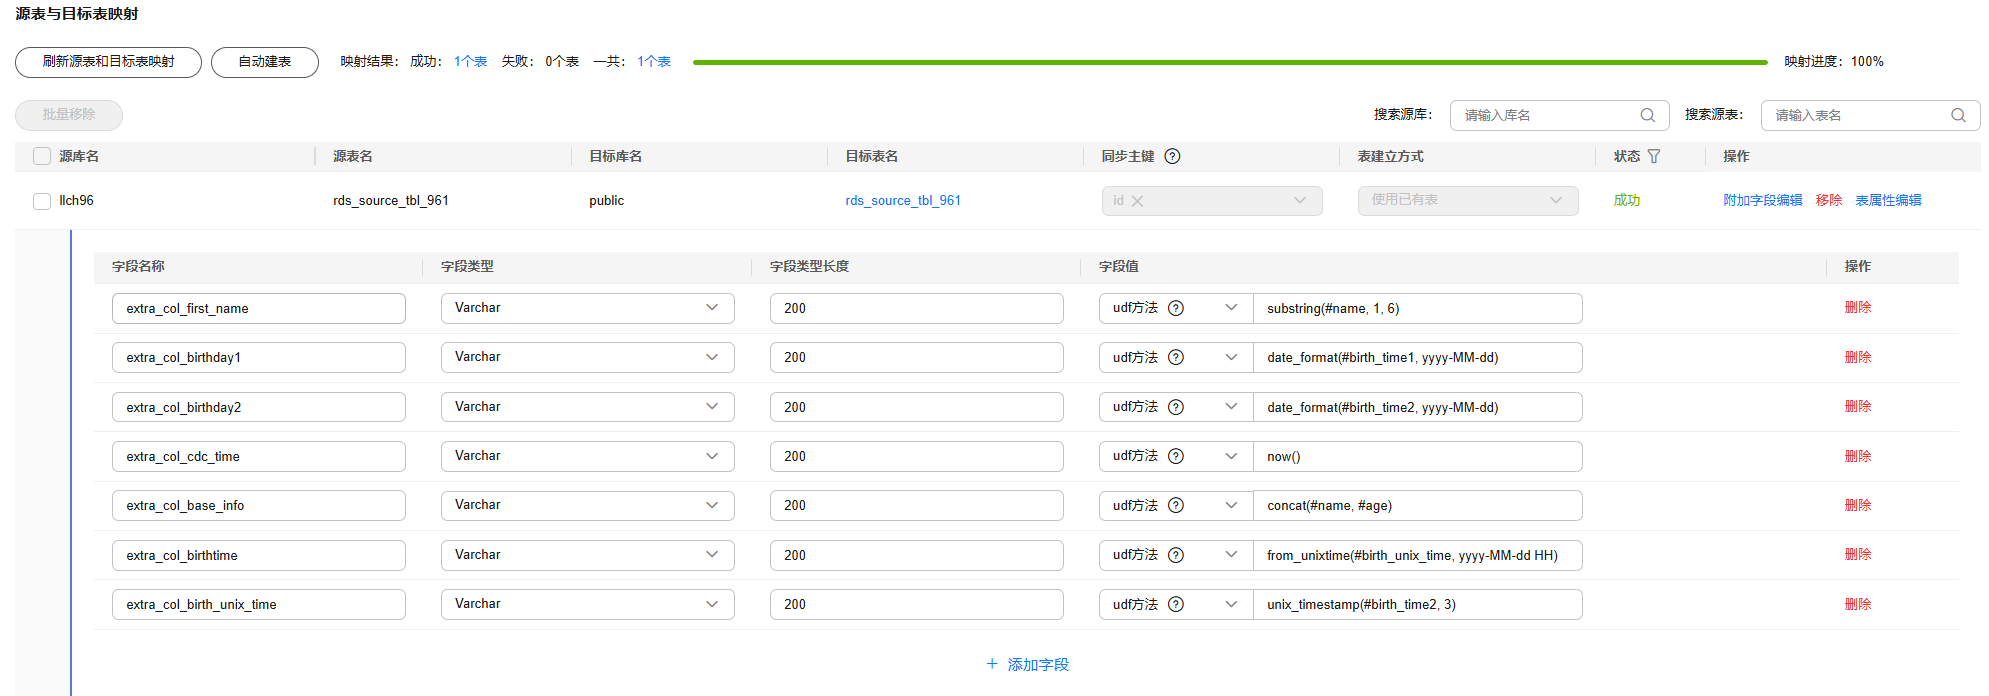Click the filter icon next to 状态
This screenshot has height=696, width=1989.
coord(1654,156)
